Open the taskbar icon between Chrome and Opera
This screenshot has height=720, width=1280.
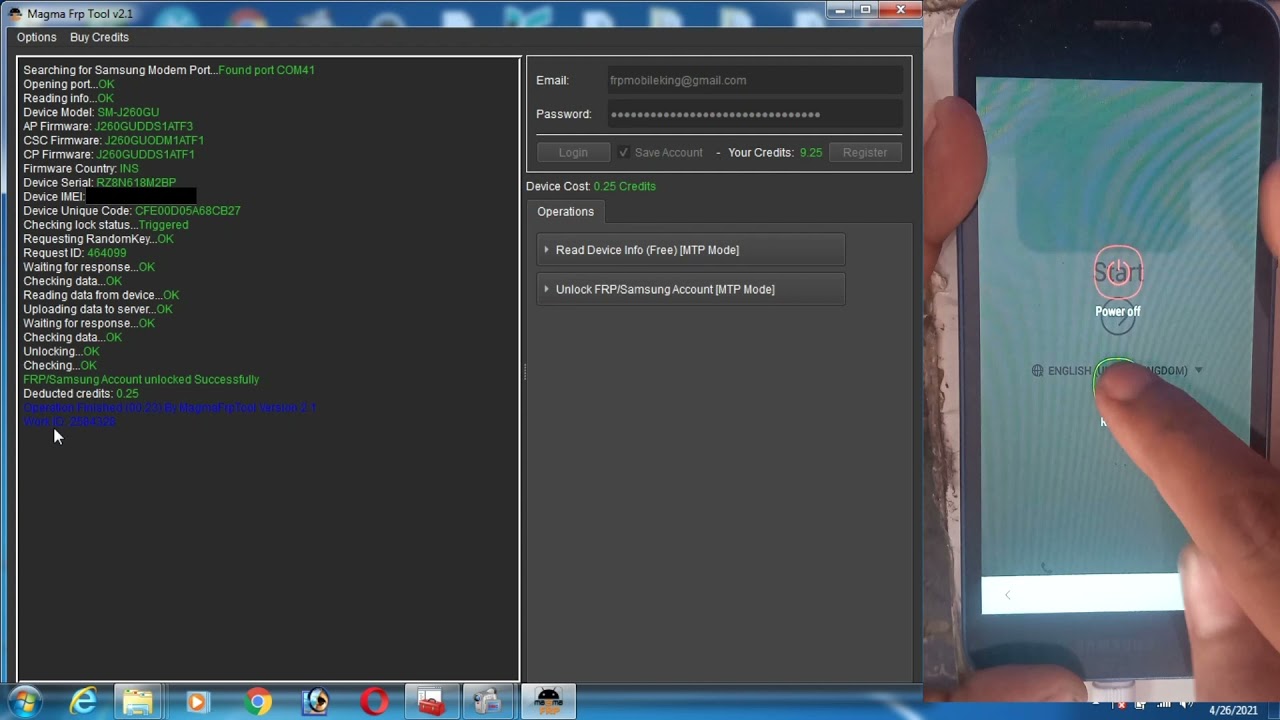(316, 703)
